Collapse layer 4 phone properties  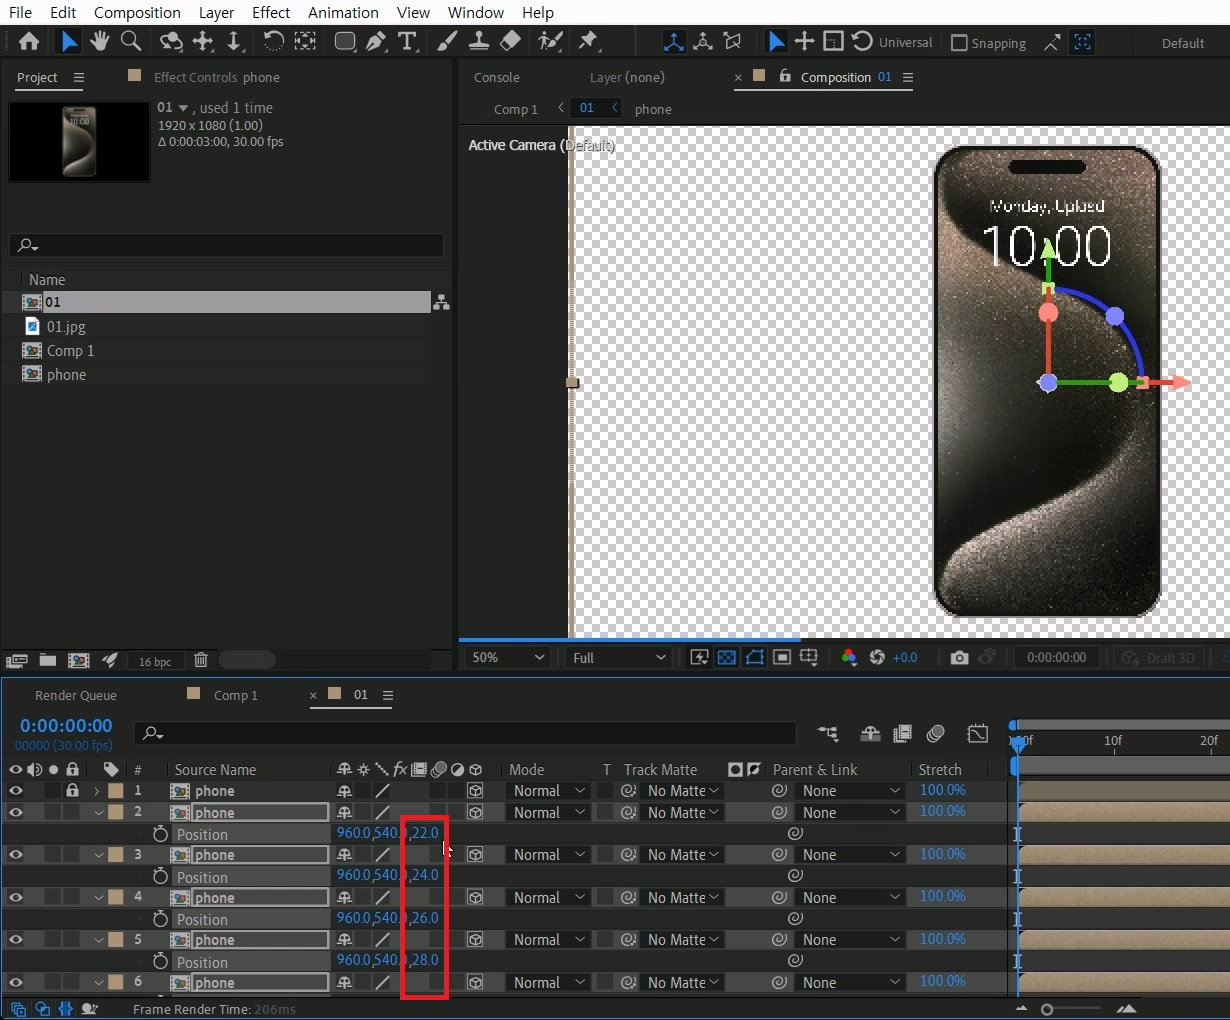pyautogui.click(x=99, y=898)
